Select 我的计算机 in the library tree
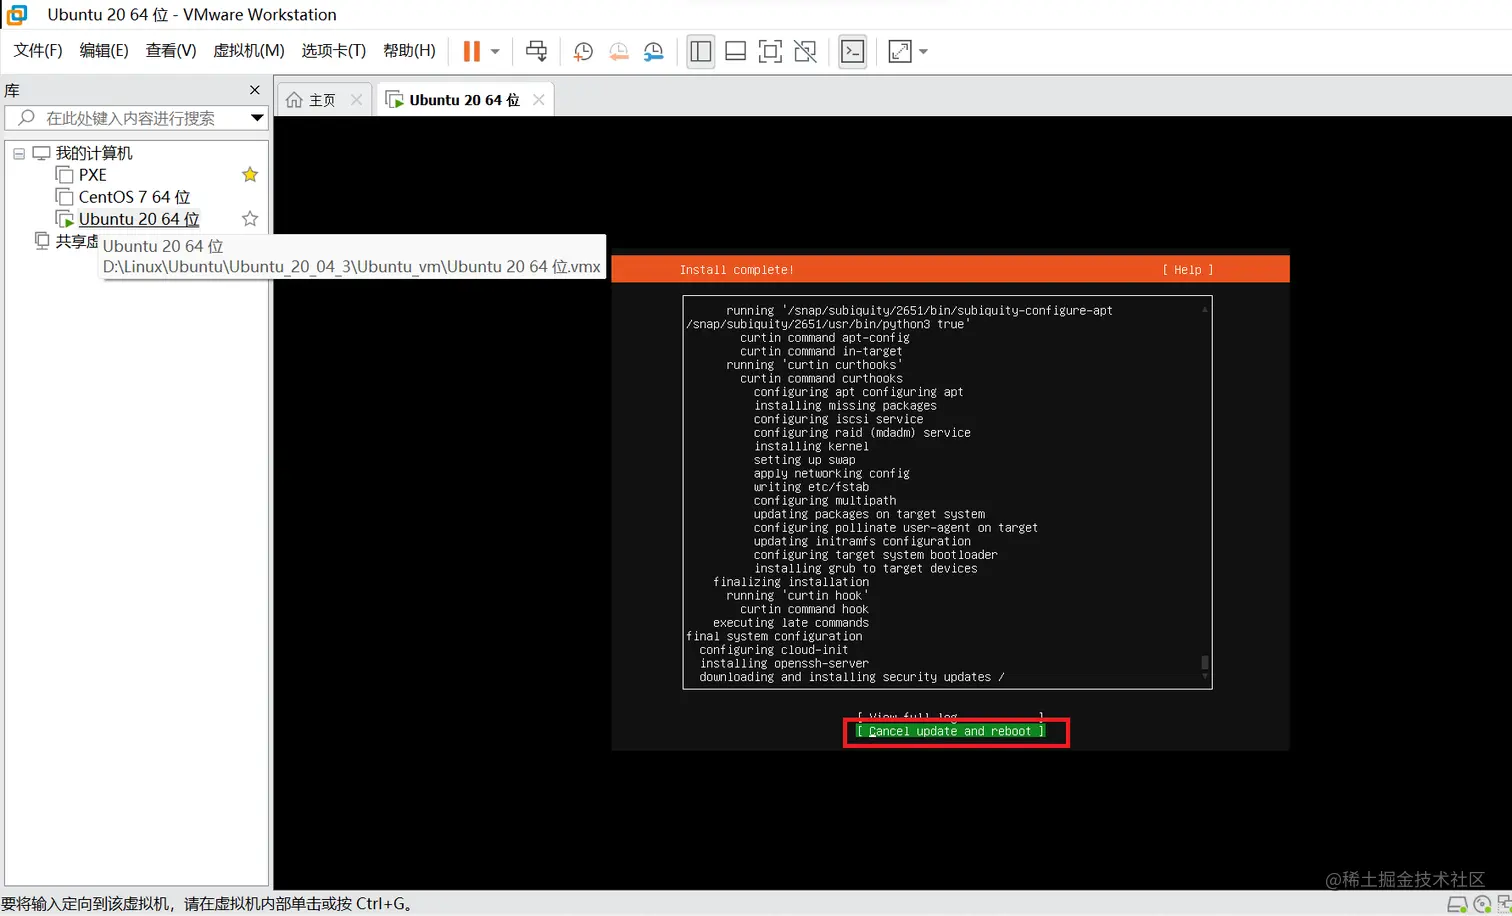 point(94,153)
